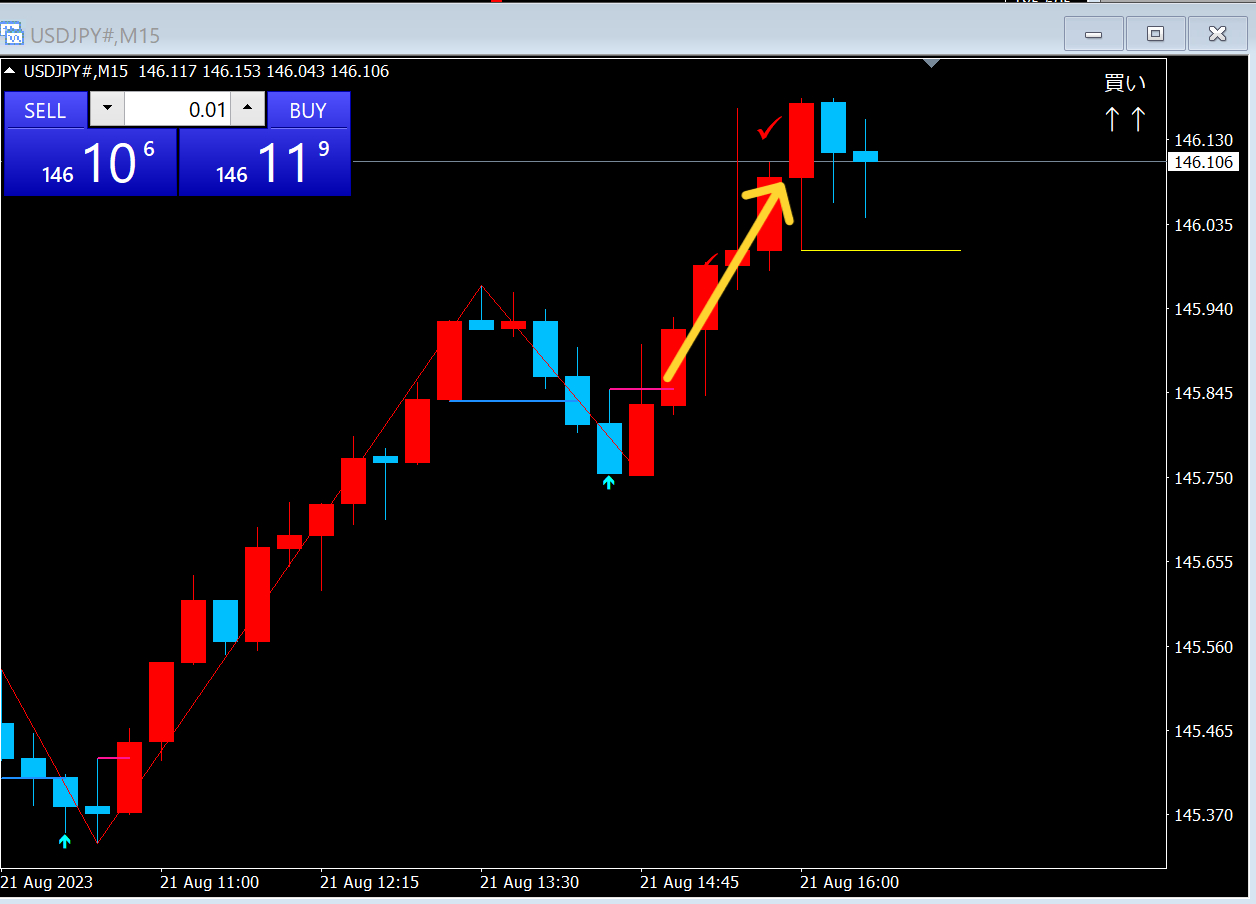
Task: Click the SELL button
Action: point(45,110)
